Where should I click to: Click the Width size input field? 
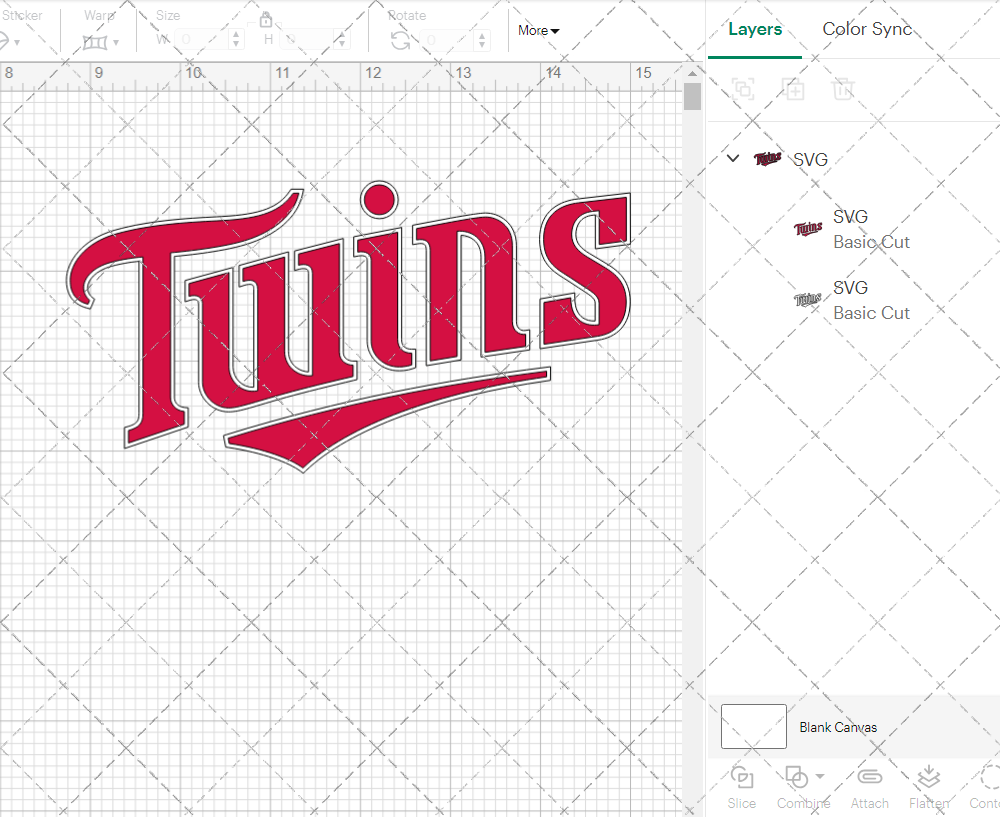pyautogui.click(x=202, y=40)
